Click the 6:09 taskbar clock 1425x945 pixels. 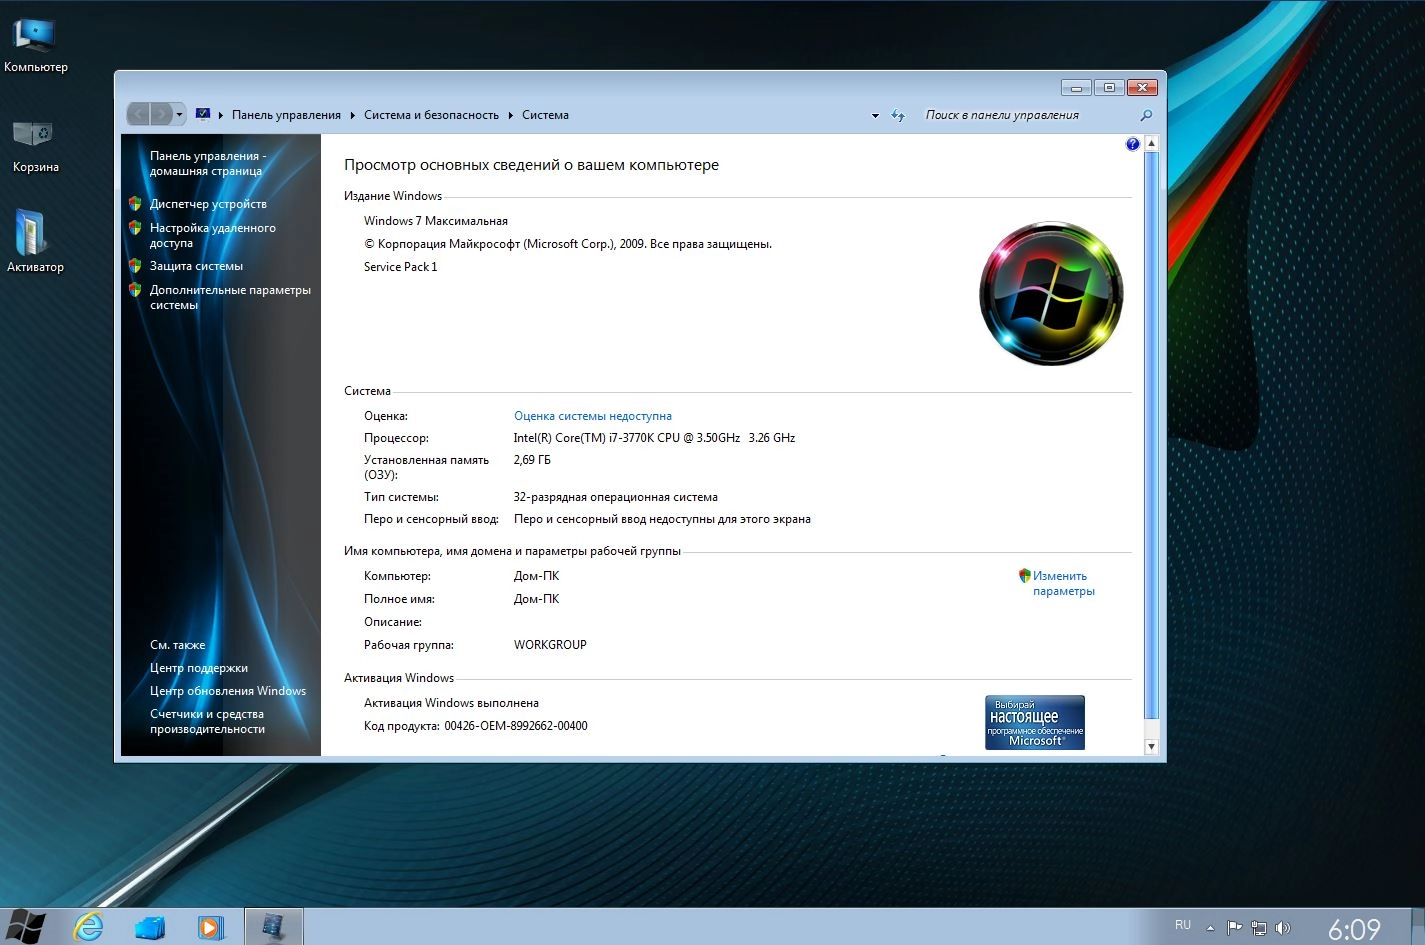coord(1354,929)
